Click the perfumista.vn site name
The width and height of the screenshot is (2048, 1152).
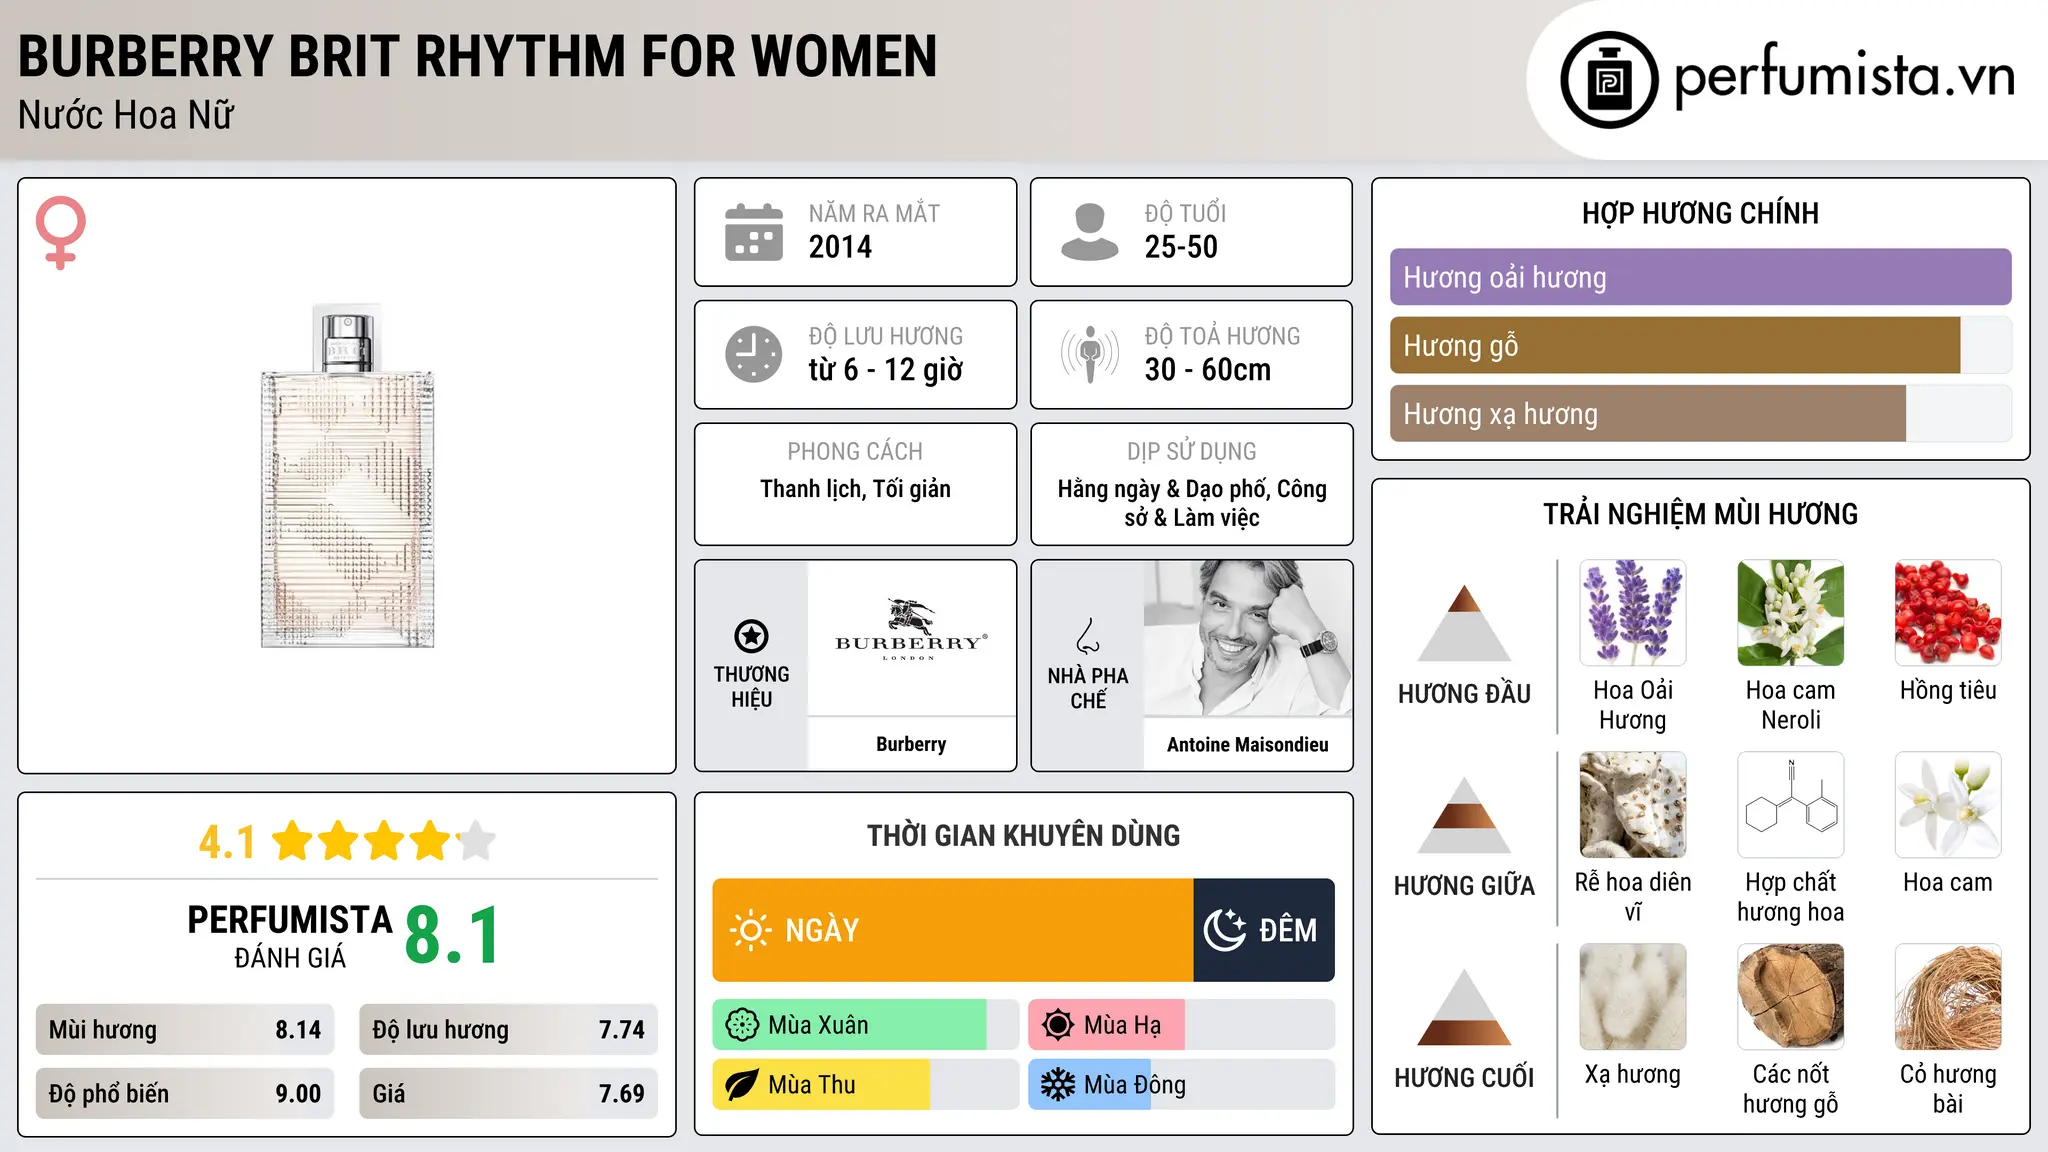tap(1844, 76)
